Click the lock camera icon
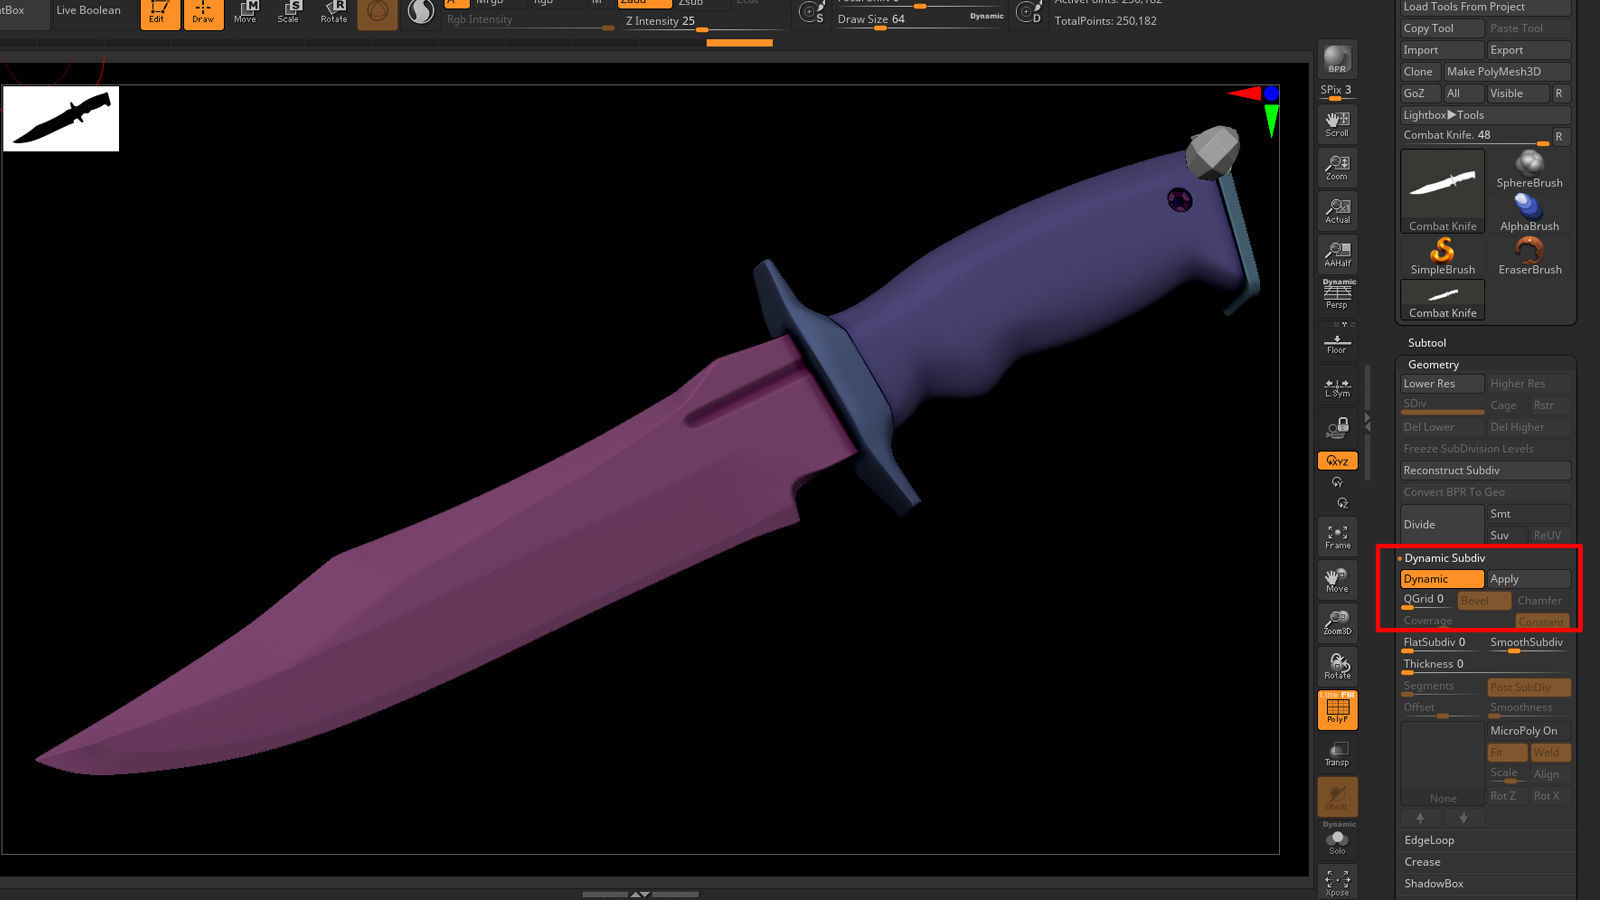The image size is (1600, 900). pos(1337,429)
